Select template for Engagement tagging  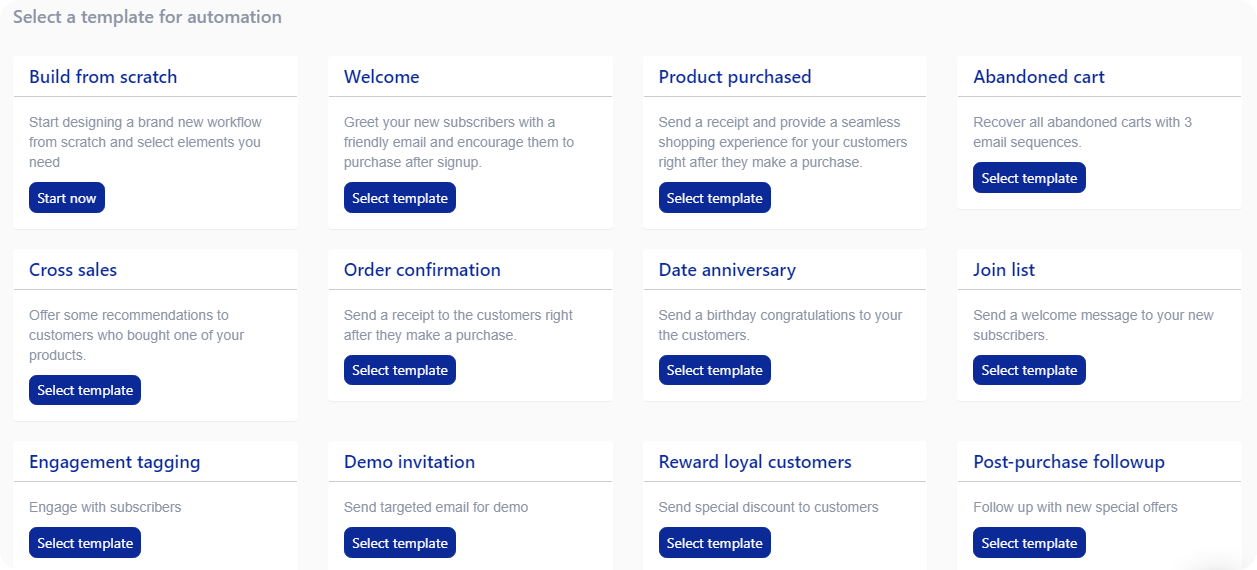[x=85, y=543]
